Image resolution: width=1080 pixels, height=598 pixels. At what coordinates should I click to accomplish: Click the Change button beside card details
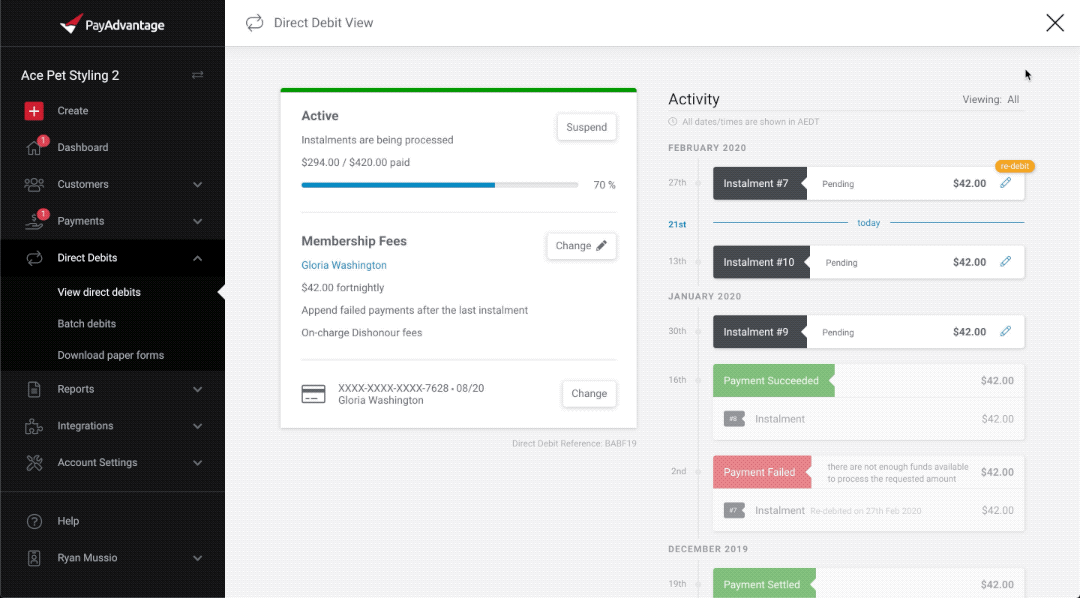tap(588, 393)
